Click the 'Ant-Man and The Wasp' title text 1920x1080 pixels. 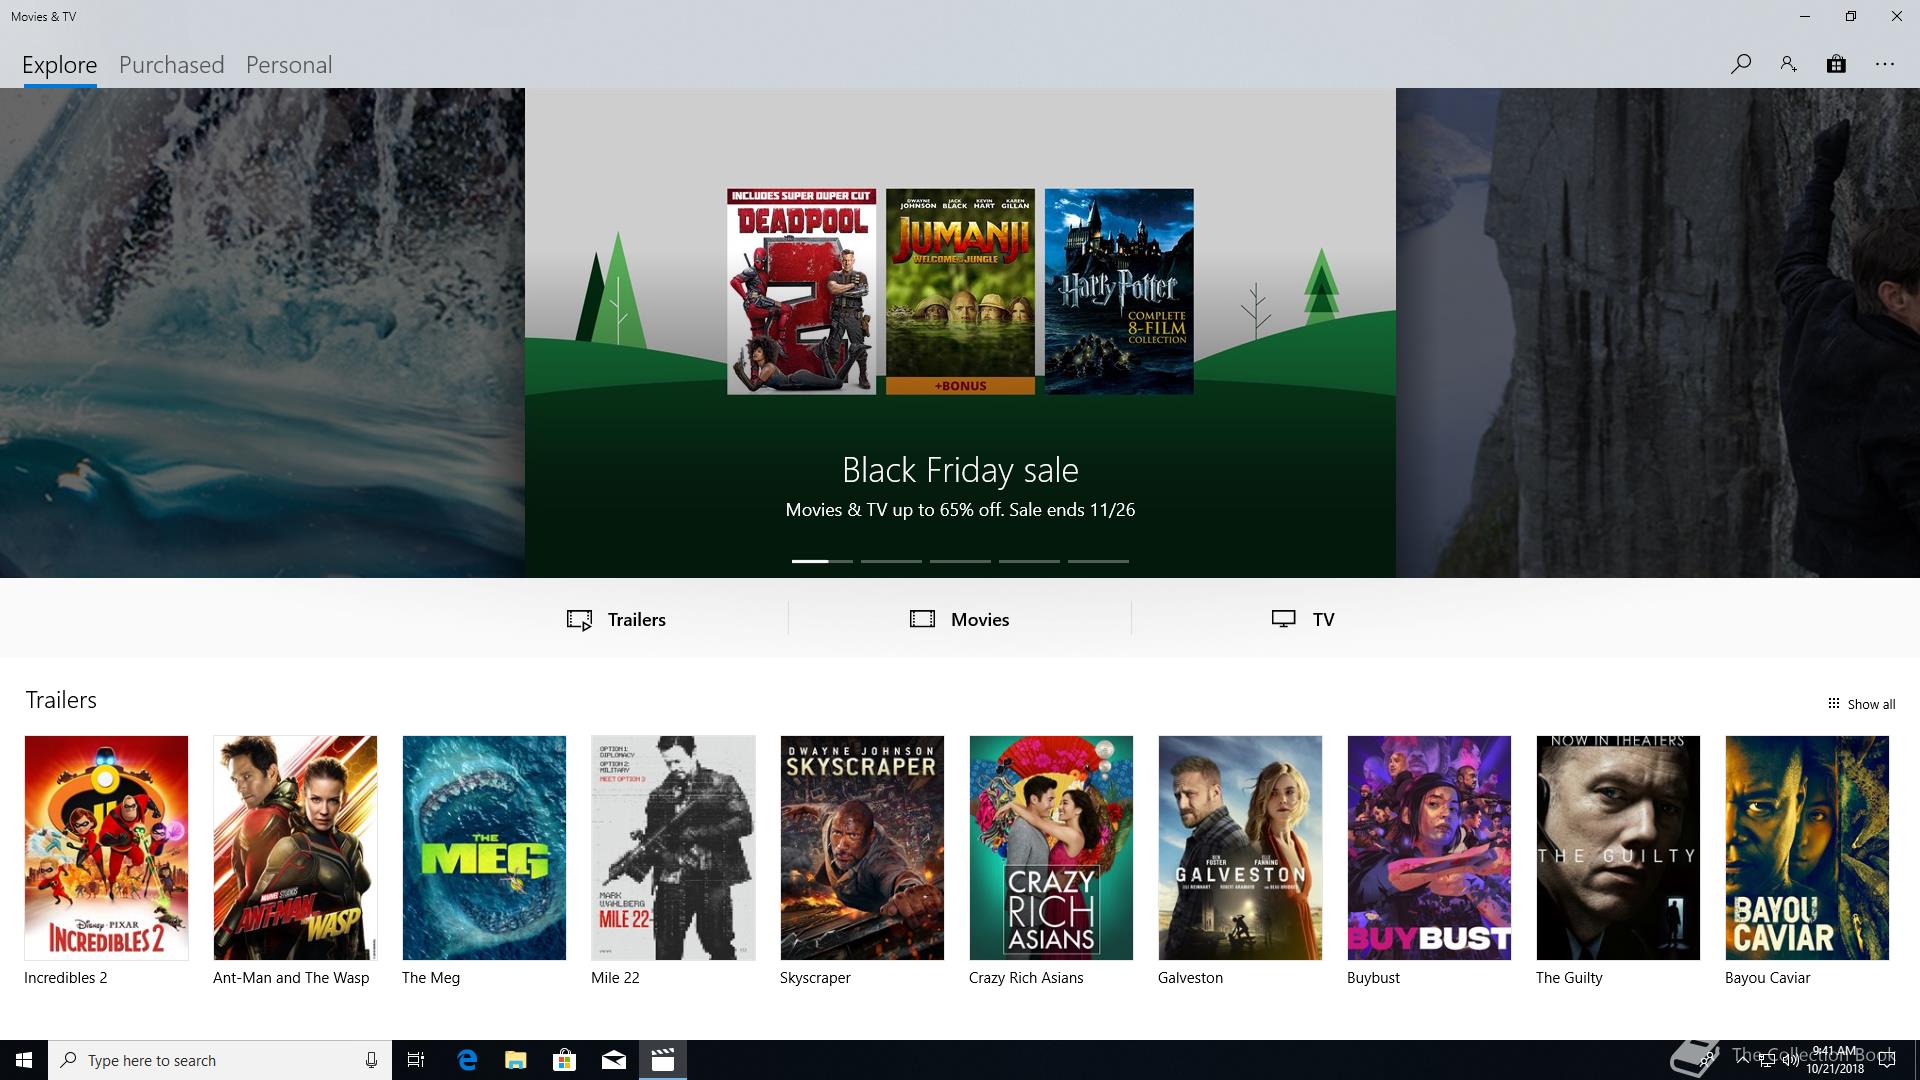[x=291, y=978]
